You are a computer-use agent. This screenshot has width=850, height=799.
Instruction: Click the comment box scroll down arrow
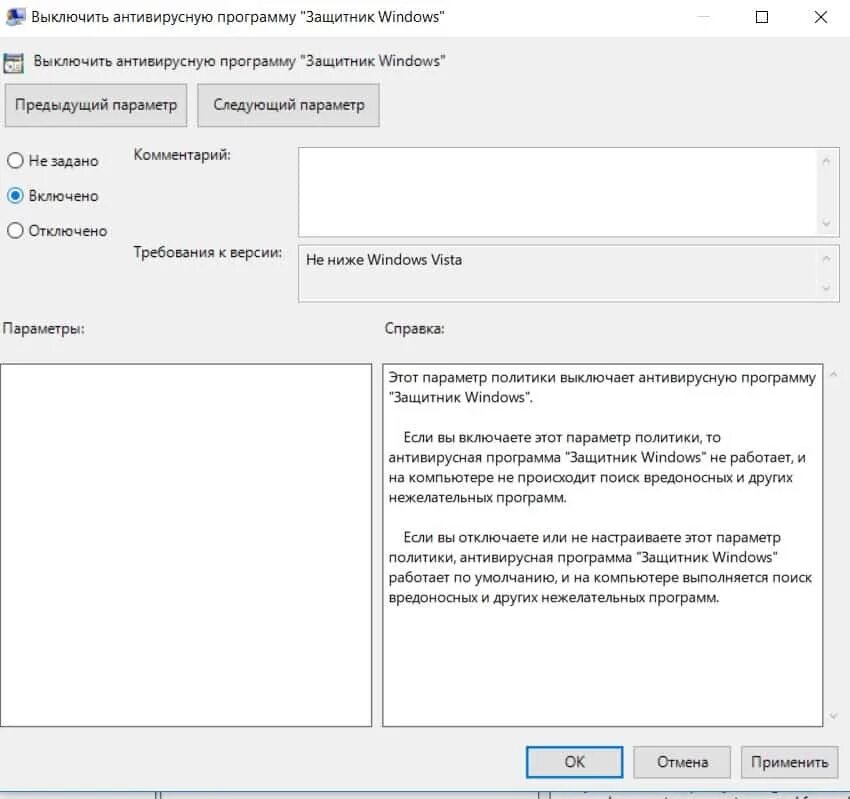826,222
